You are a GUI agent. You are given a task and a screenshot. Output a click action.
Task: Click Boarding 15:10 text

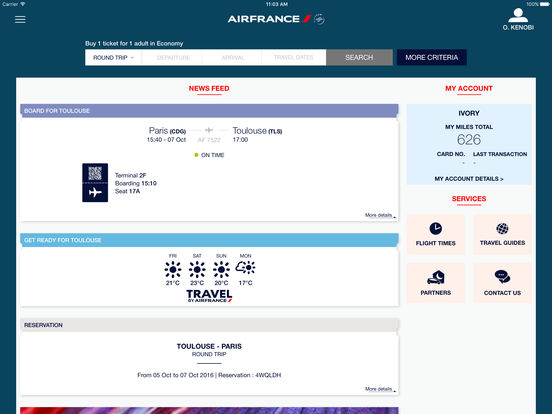[136, 183]
